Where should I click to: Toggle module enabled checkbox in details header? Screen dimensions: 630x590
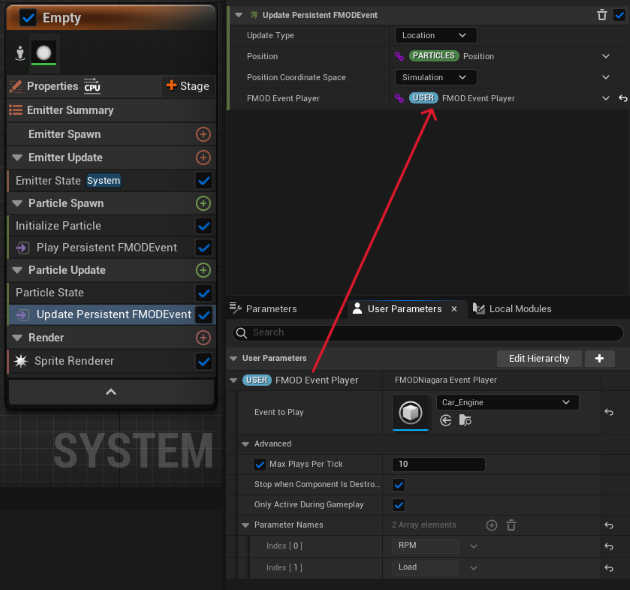(x=619, y=15)
